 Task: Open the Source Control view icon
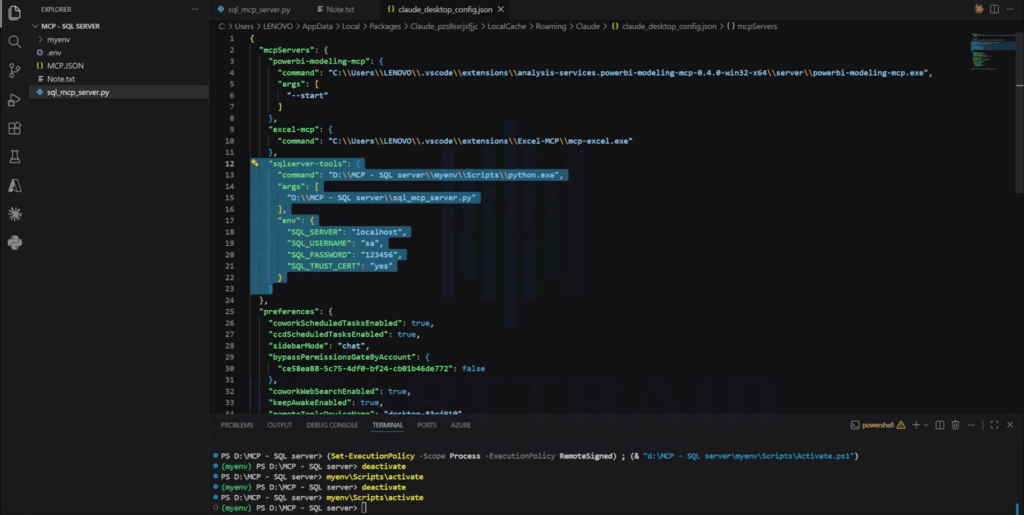[14, 70]
